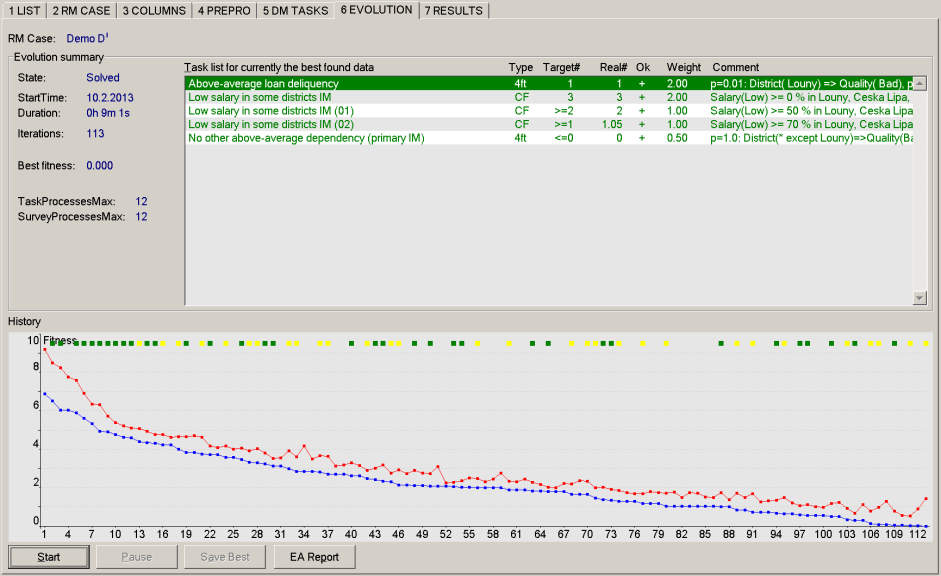Open the EA Report
This screenshot has height=576, width=941.
[x=314, y=557]
